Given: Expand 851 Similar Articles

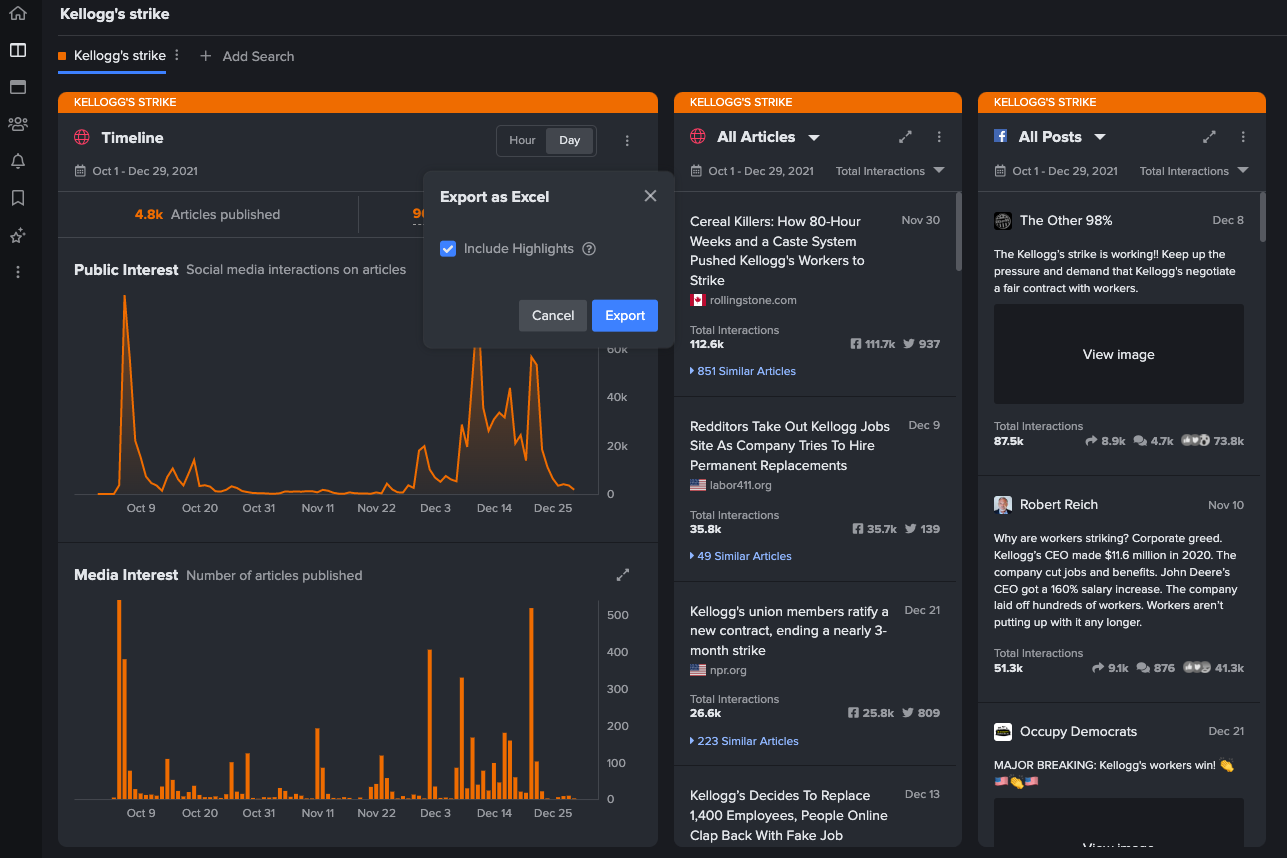Looking at the screenshot, I should pos(743,371).
